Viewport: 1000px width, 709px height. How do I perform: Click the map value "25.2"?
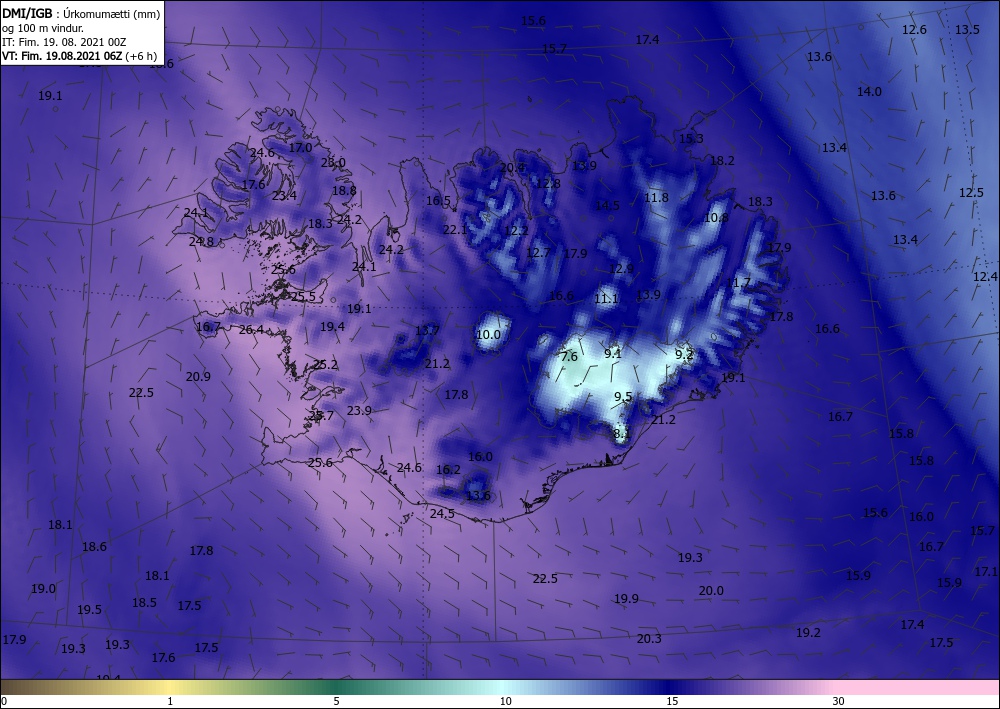pyautogui.click(x=325, y=365)
